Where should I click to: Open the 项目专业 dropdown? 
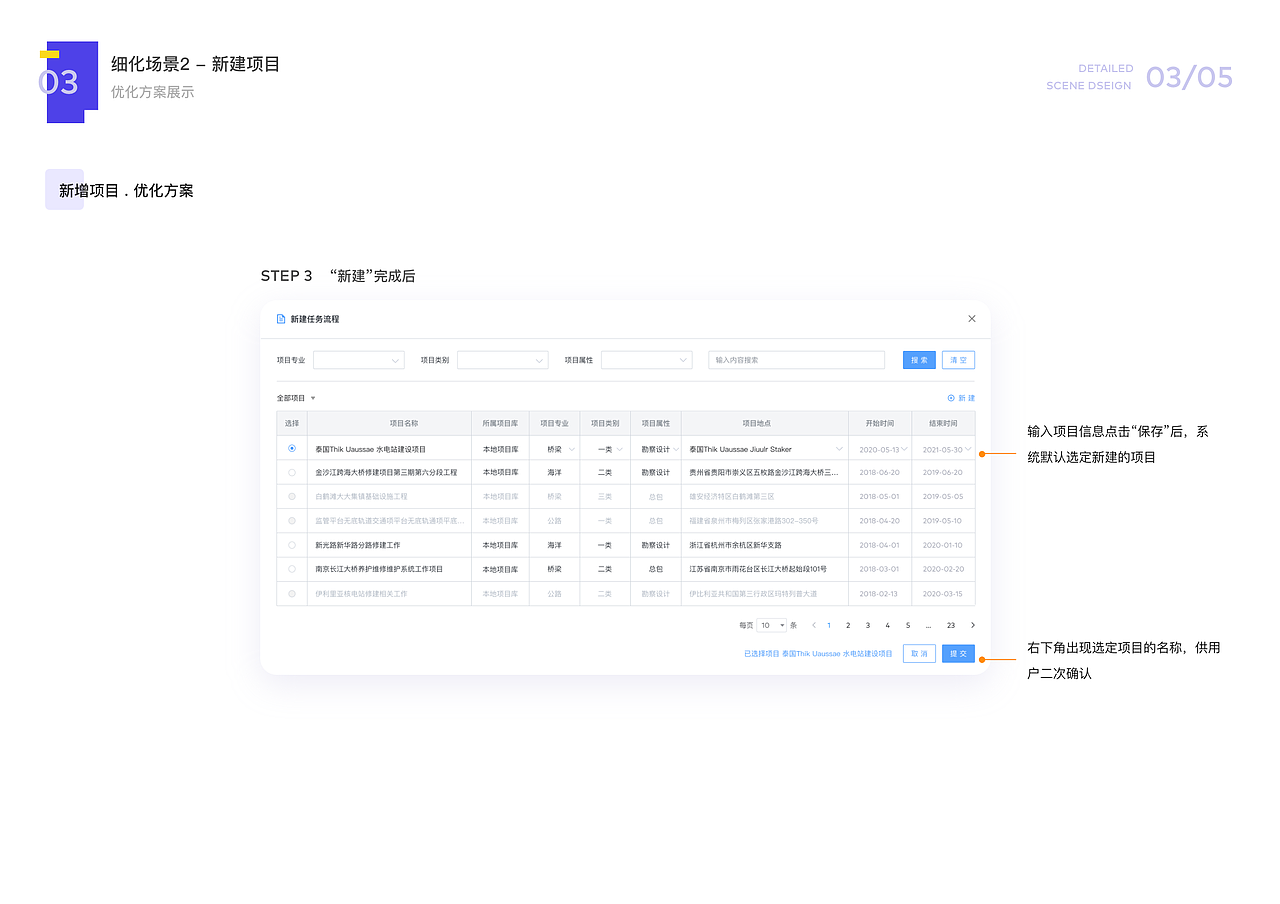pos(358,359)
